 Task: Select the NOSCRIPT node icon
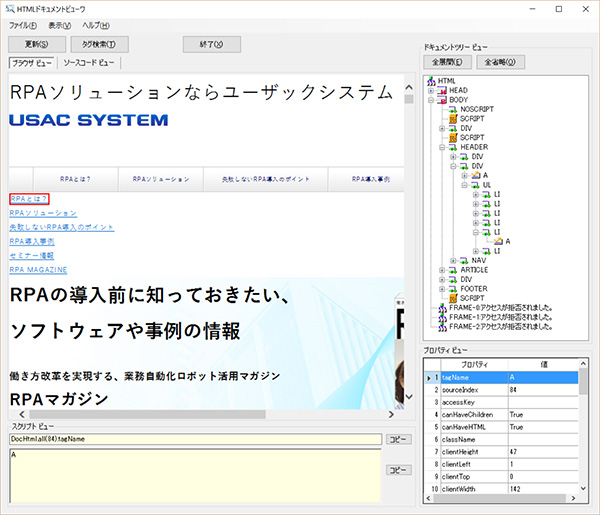453,109
